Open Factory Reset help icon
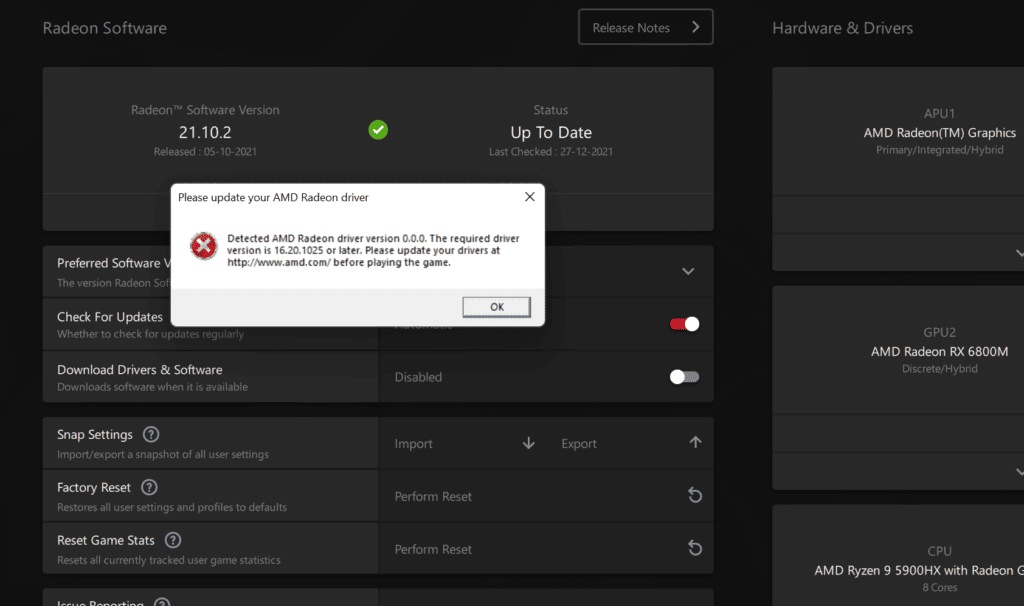Image resolution: width=1024 pixels, height=606 pixels. [149, 487]
